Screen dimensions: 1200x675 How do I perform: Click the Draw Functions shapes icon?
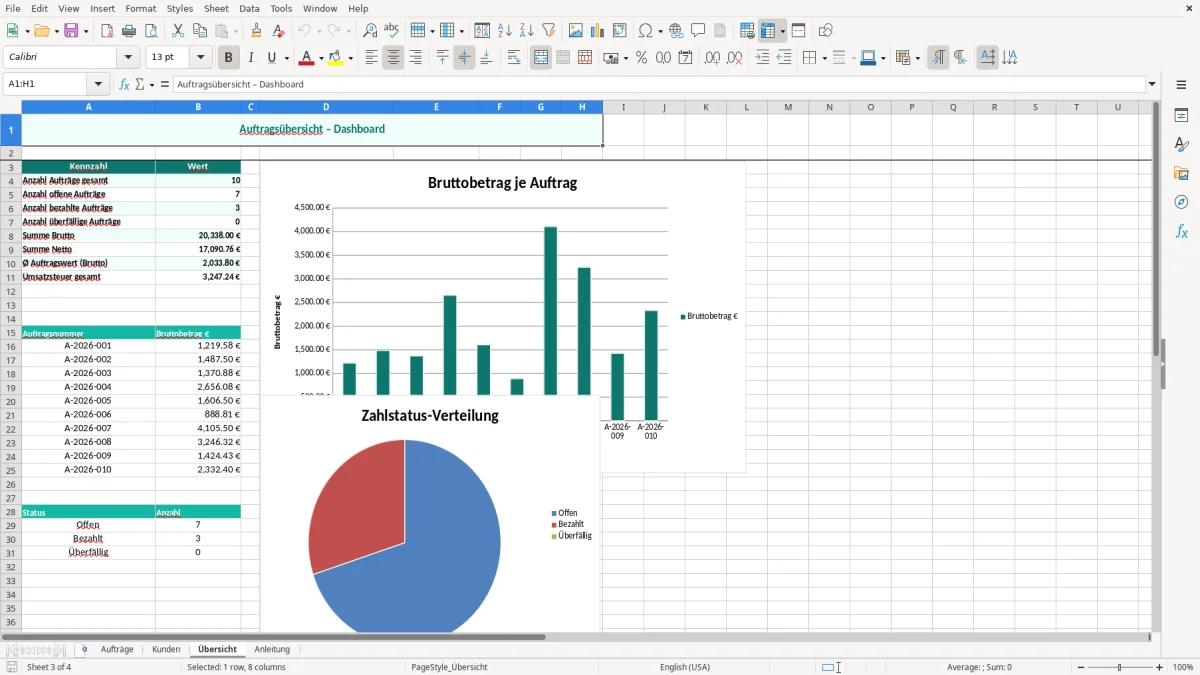tap(826, 31)
